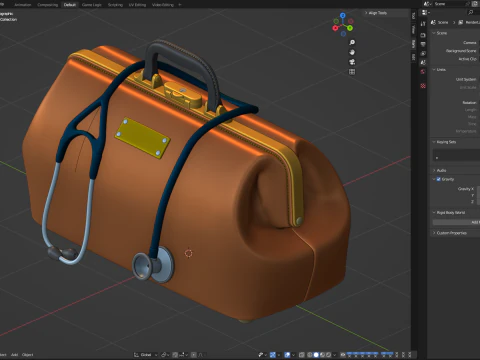Click the Keying Sets list box
This screenshot has width=480, height=360.
tap(456, 155)
